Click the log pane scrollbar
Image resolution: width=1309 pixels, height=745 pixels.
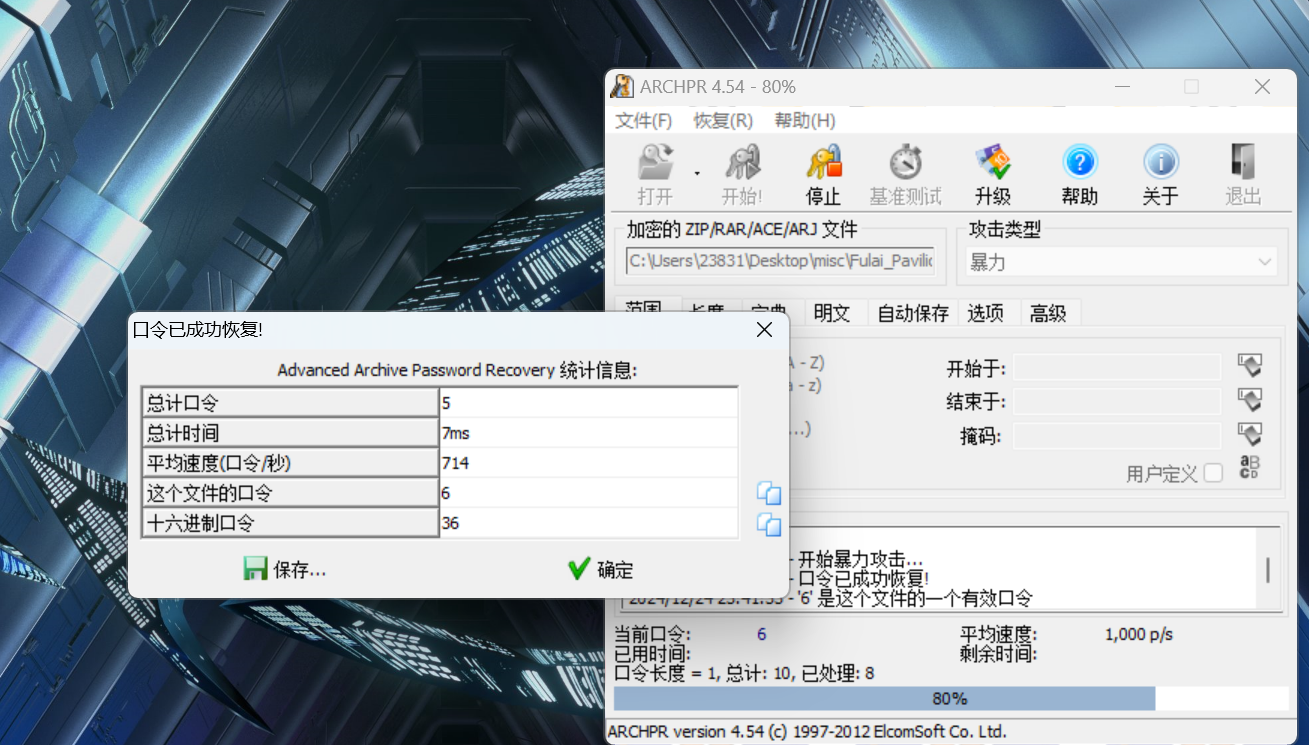(x=1268, y=570)
